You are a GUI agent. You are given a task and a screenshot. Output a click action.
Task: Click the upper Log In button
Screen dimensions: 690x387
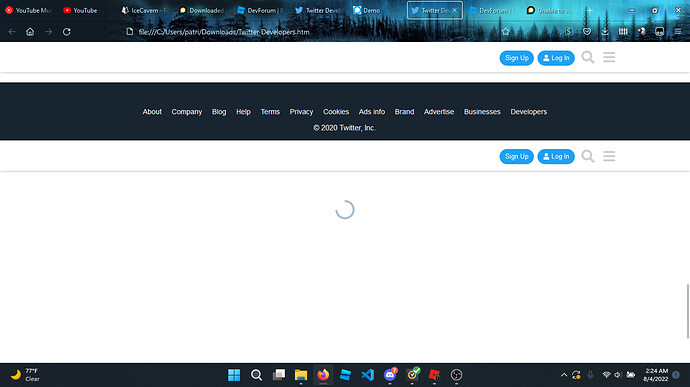[x=556, y=58]
